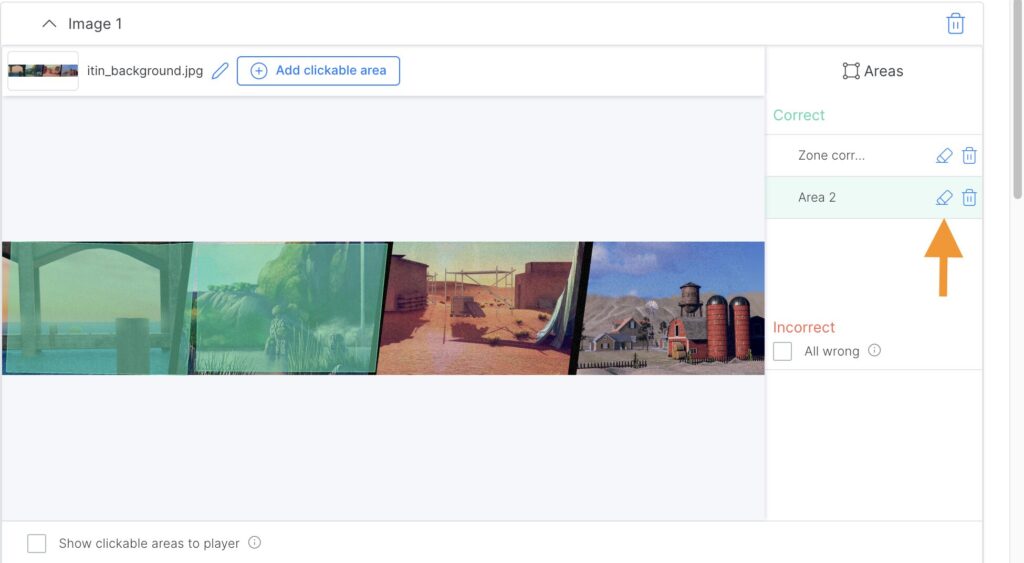Edit the image file with the pencil icon
This screenshot has width=1024, height=563.
[220, 71]
